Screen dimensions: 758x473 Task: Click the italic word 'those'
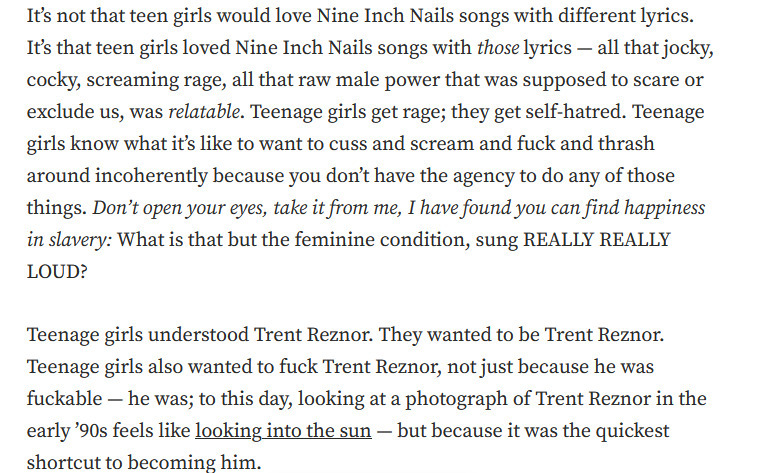tap(498, 48)
